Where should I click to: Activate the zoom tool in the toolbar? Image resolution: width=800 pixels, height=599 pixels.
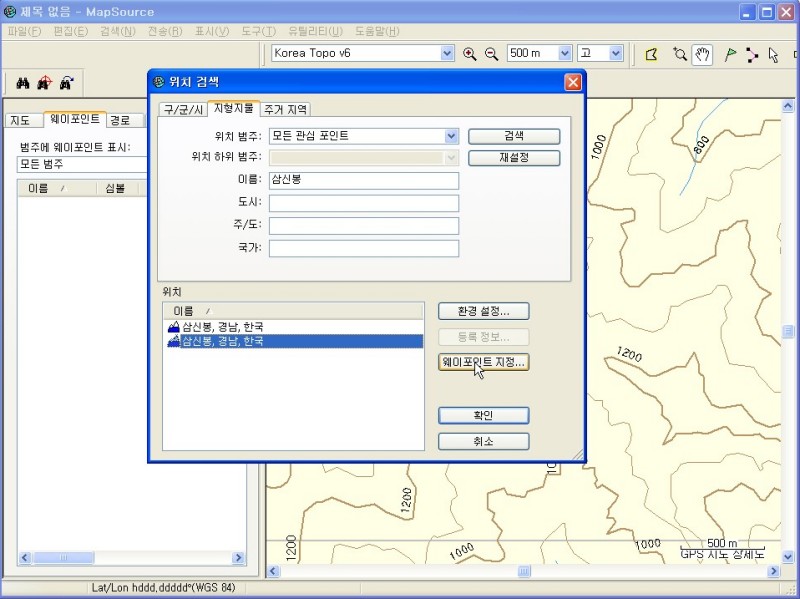coord(680,54)
